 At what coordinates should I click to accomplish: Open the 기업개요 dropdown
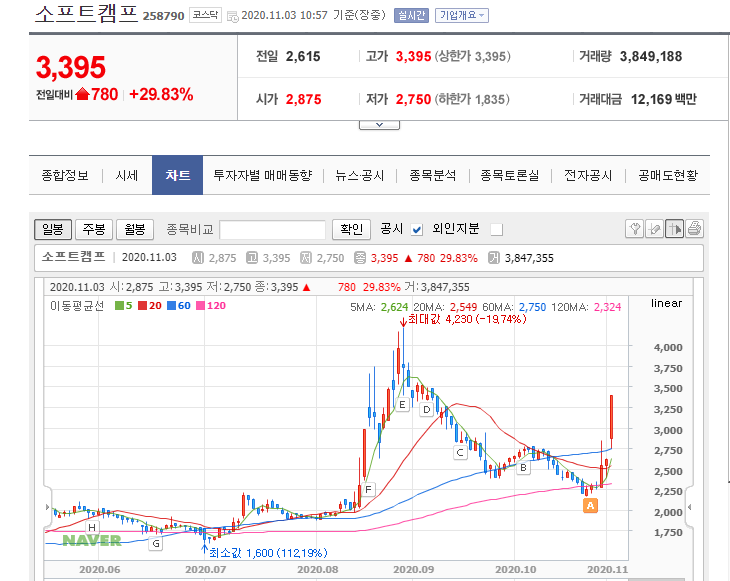pos(462,15)
